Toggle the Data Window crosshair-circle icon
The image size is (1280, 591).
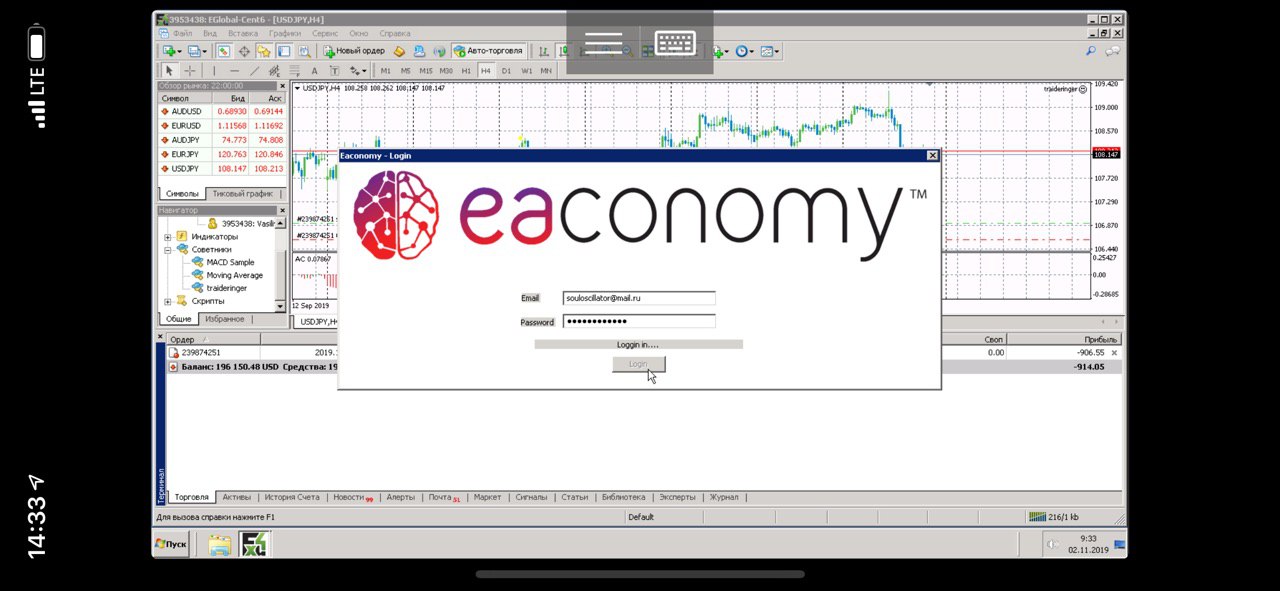click(x=244, y=51)
